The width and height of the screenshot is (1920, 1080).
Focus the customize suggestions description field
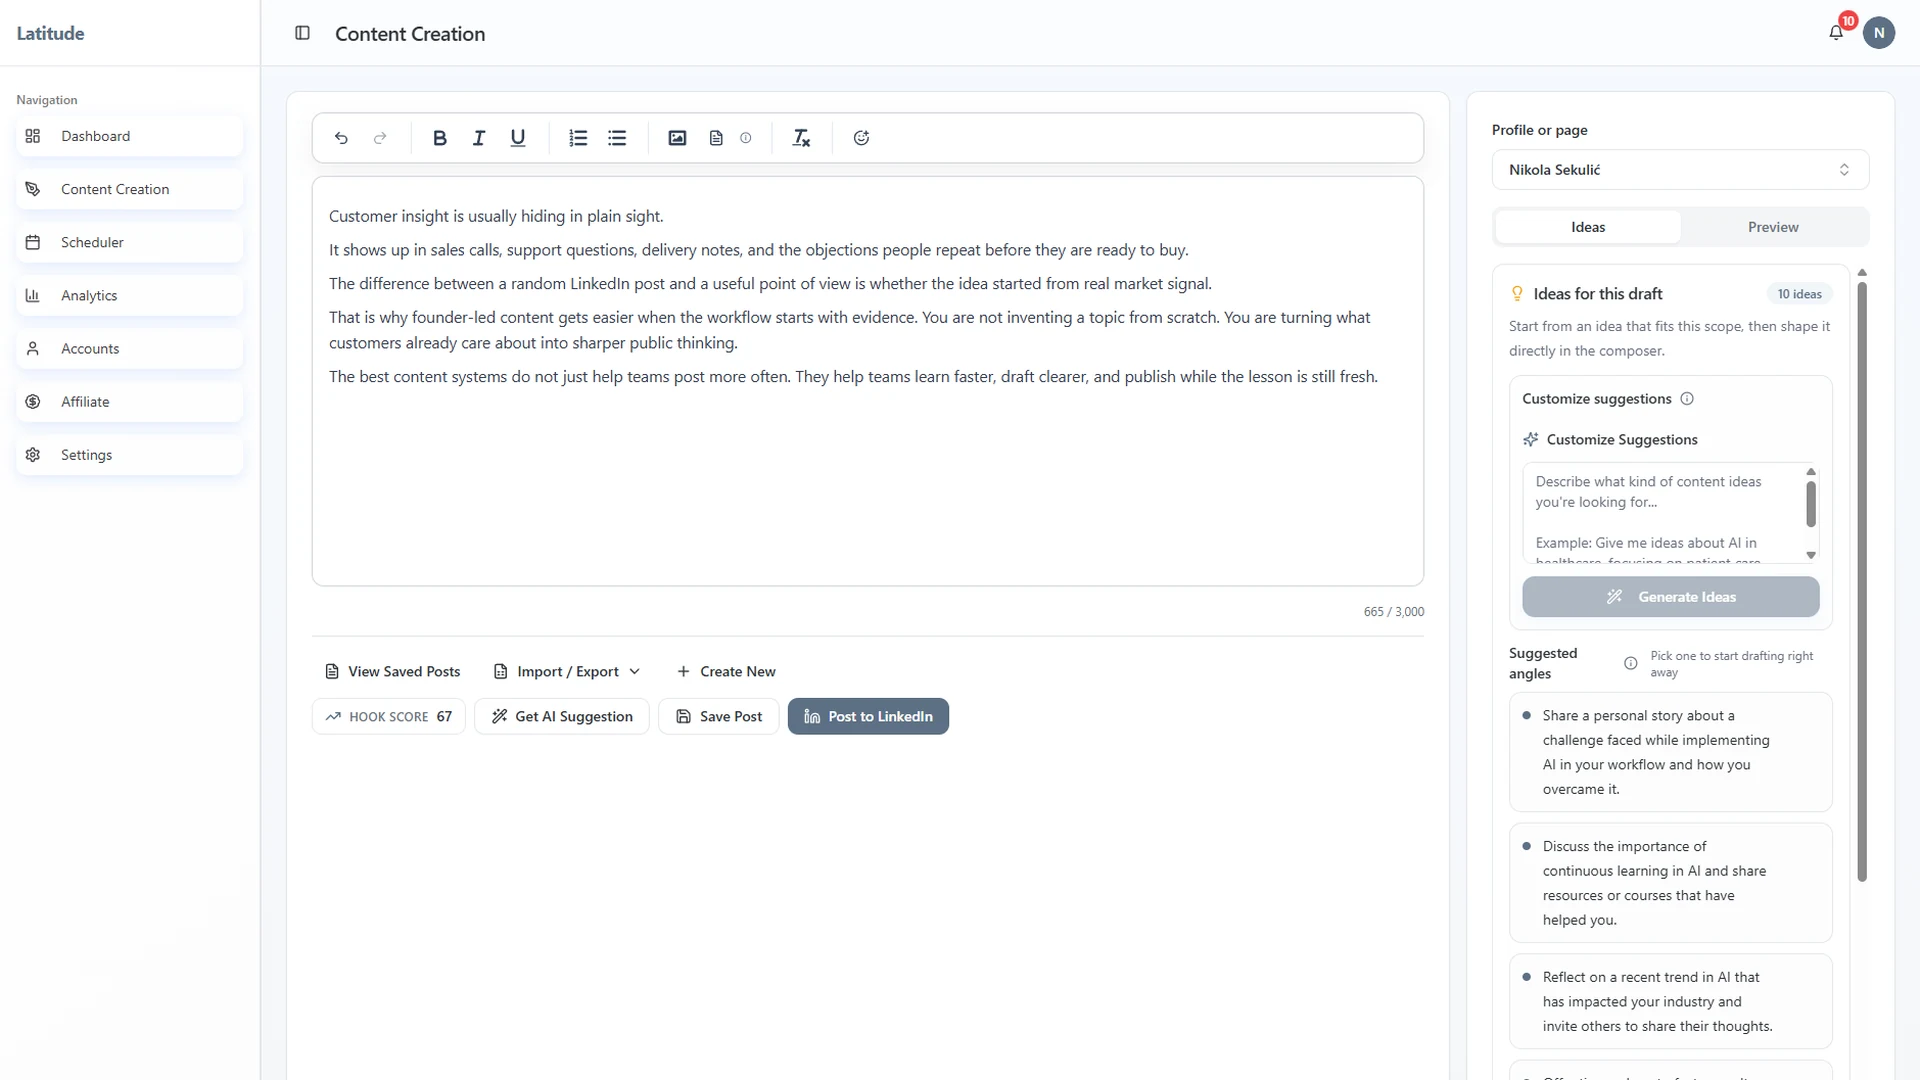1662,512
